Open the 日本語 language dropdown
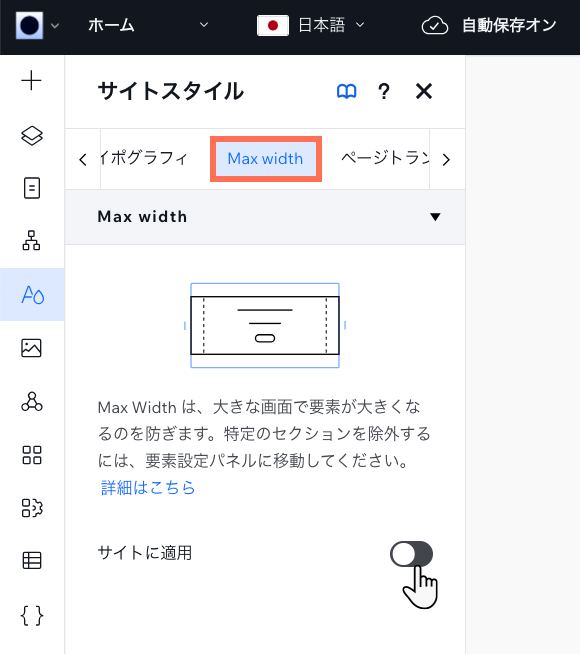580x654 pixels. coord(332,25)
